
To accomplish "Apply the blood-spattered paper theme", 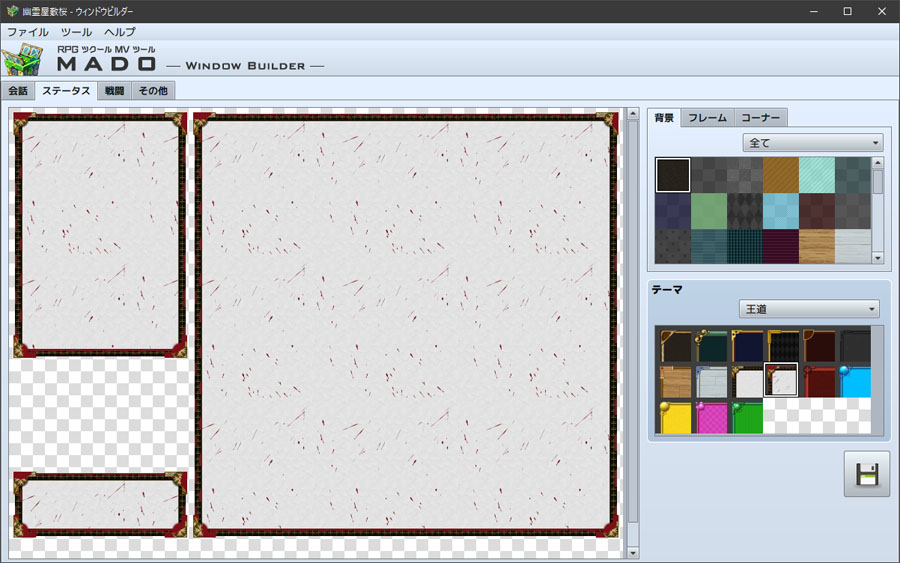I will tap(781, 380).
